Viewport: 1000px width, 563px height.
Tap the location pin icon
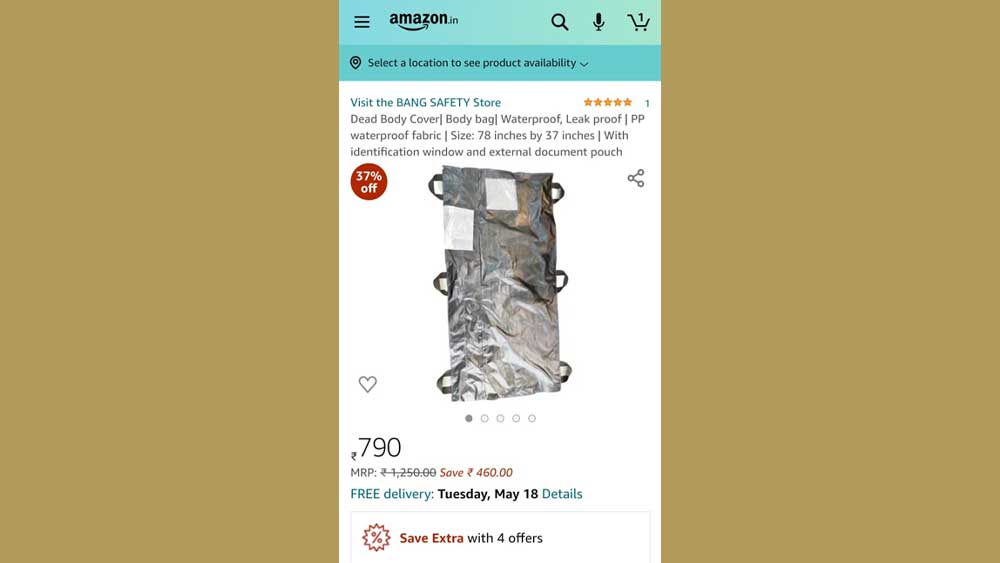coord(355,62)
